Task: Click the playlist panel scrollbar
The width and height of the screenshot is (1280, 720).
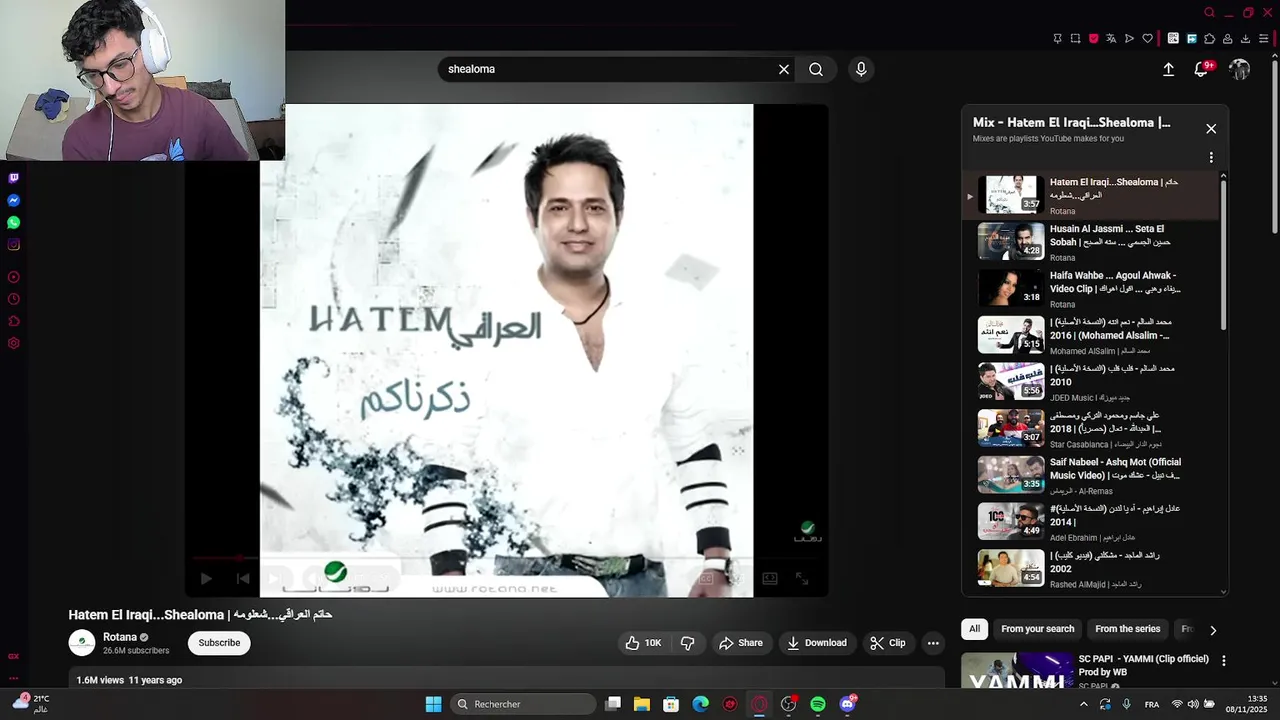Action: pyautogui.click(x=1223, y=254)
